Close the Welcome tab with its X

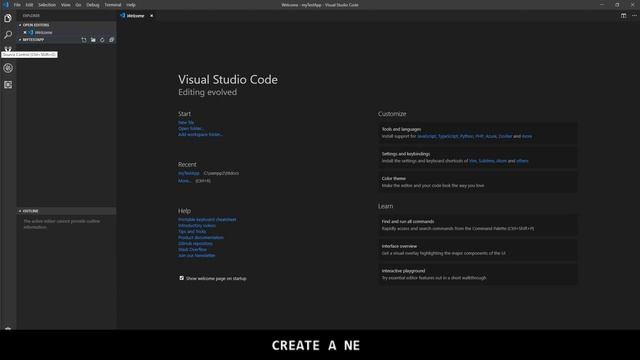point(151,16)
